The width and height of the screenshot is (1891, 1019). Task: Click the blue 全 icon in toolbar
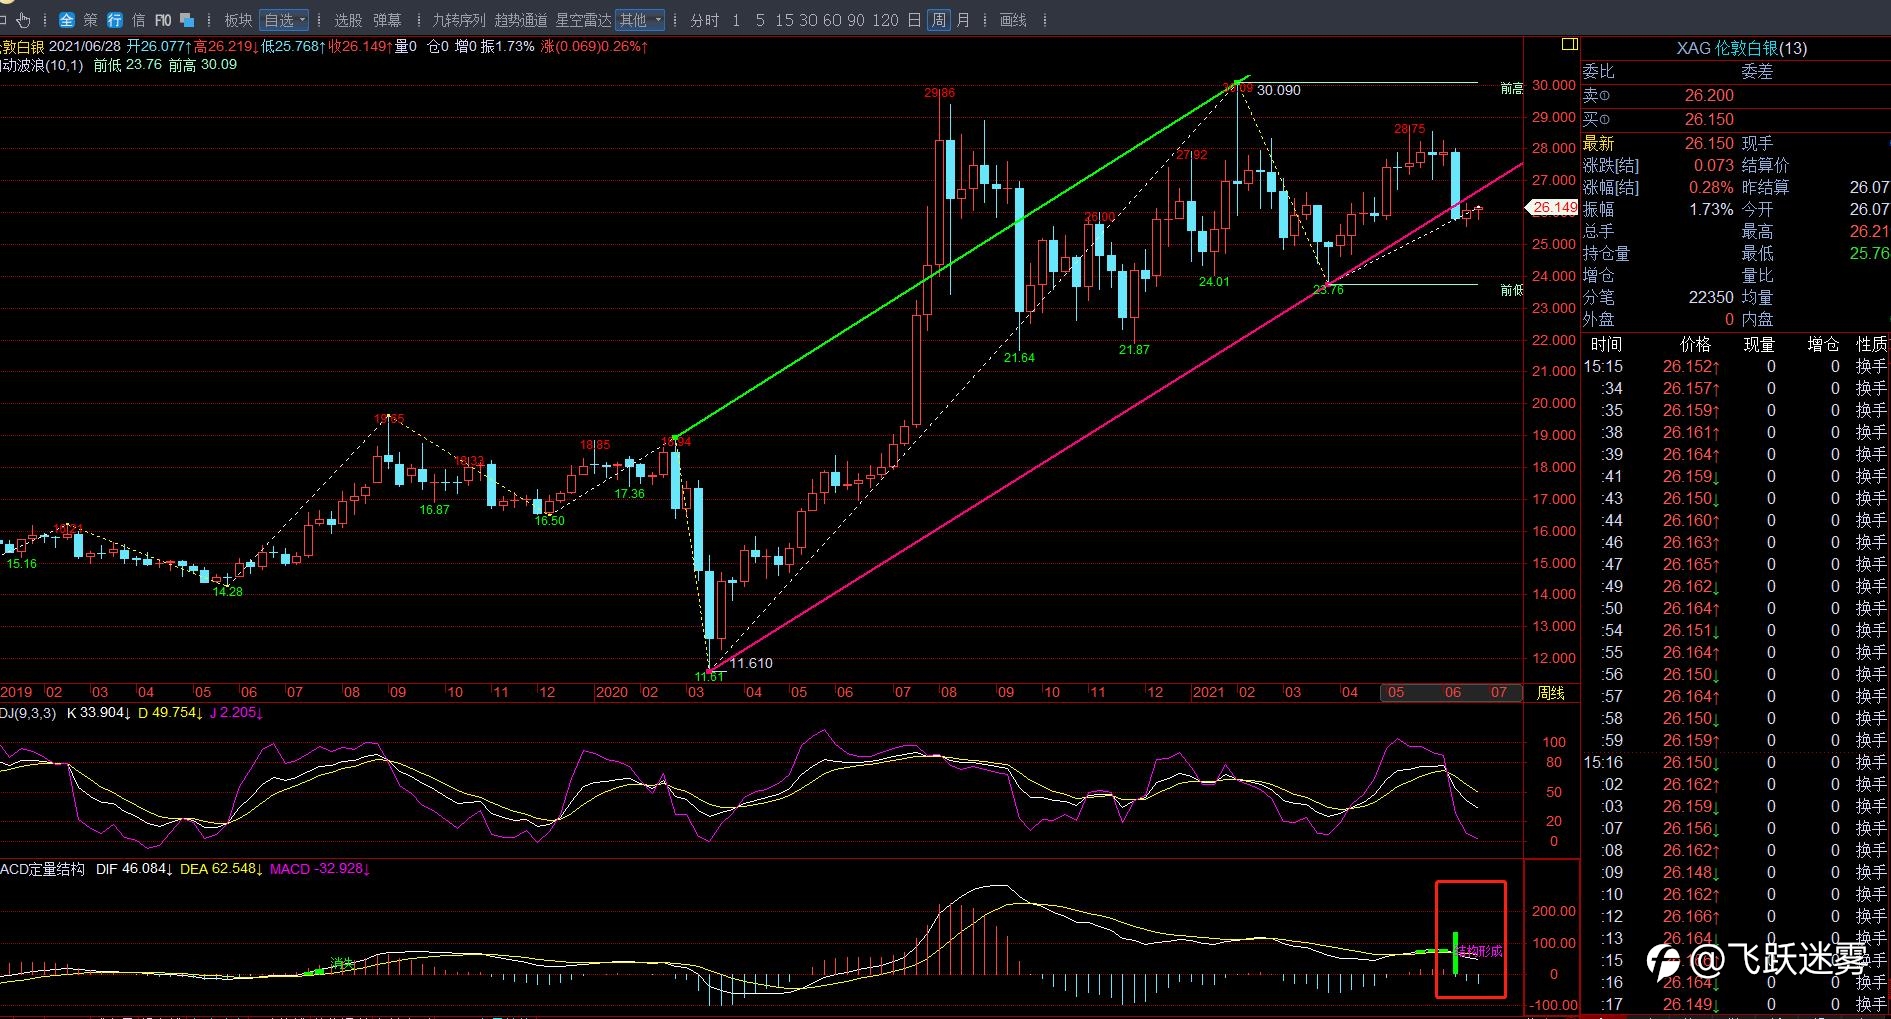pos(67,20)
